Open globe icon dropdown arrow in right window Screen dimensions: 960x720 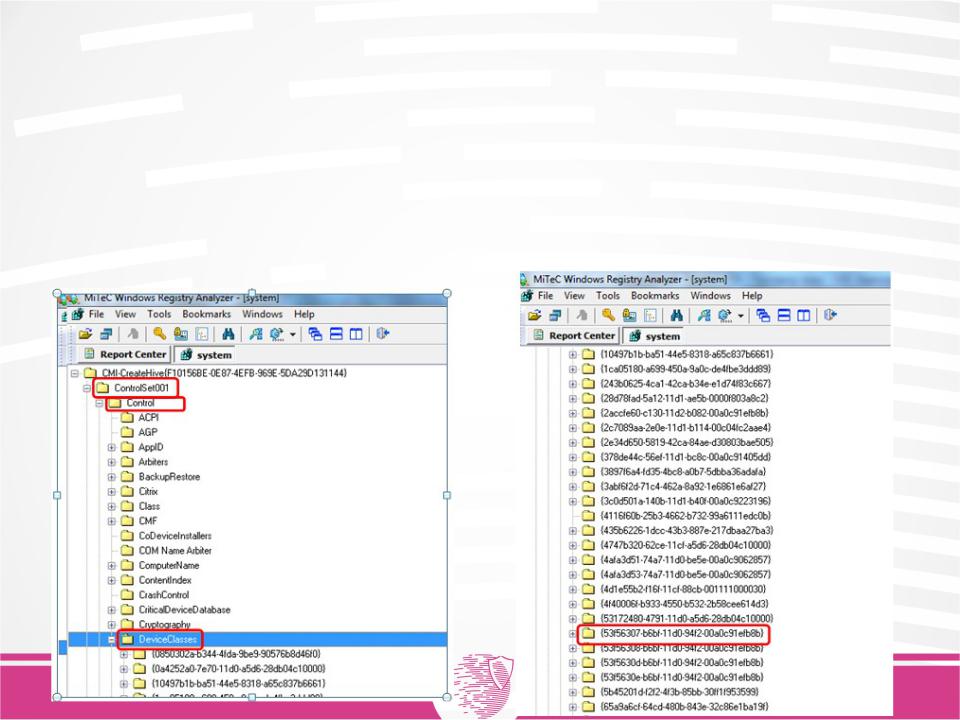pos(741,316)
